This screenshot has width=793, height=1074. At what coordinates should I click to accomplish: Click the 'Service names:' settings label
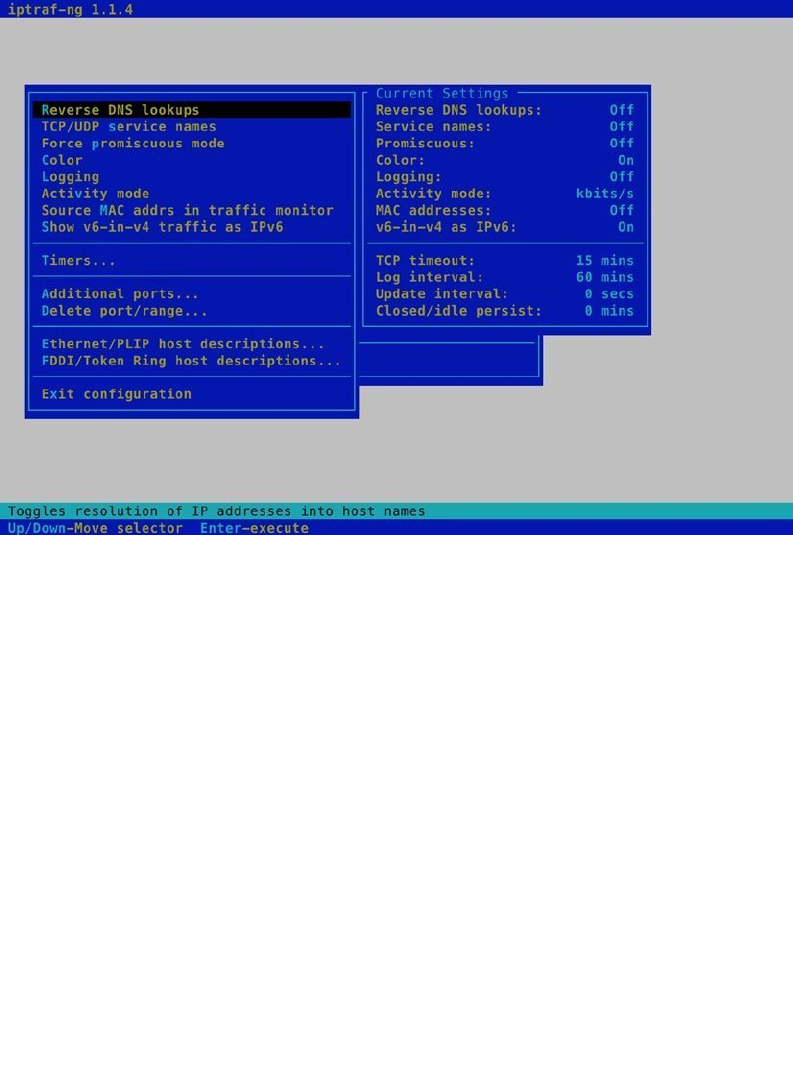click(x=433, y=127)
